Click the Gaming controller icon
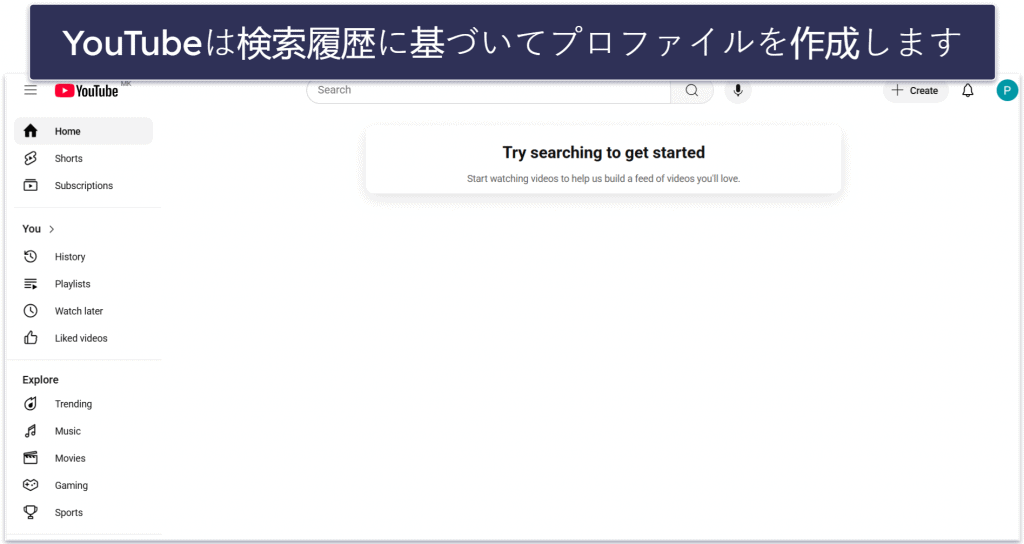Viewport: 1024px width, 544px height. tap(31, 485)
